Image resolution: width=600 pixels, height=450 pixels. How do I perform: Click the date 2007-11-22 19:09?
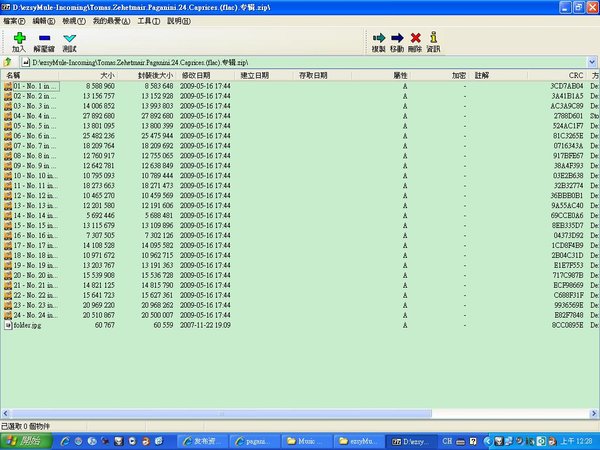coord(205,325)
